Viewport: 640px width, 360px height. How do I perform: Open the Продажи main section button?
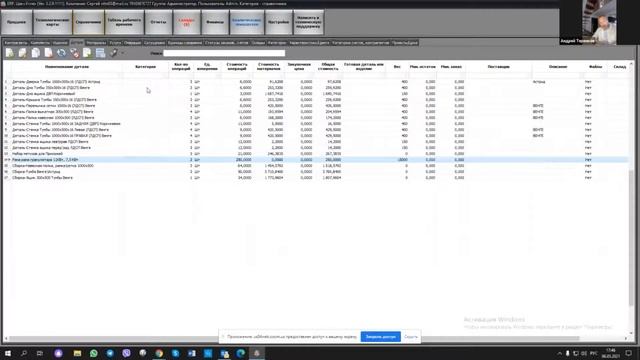tap(16, 22)
